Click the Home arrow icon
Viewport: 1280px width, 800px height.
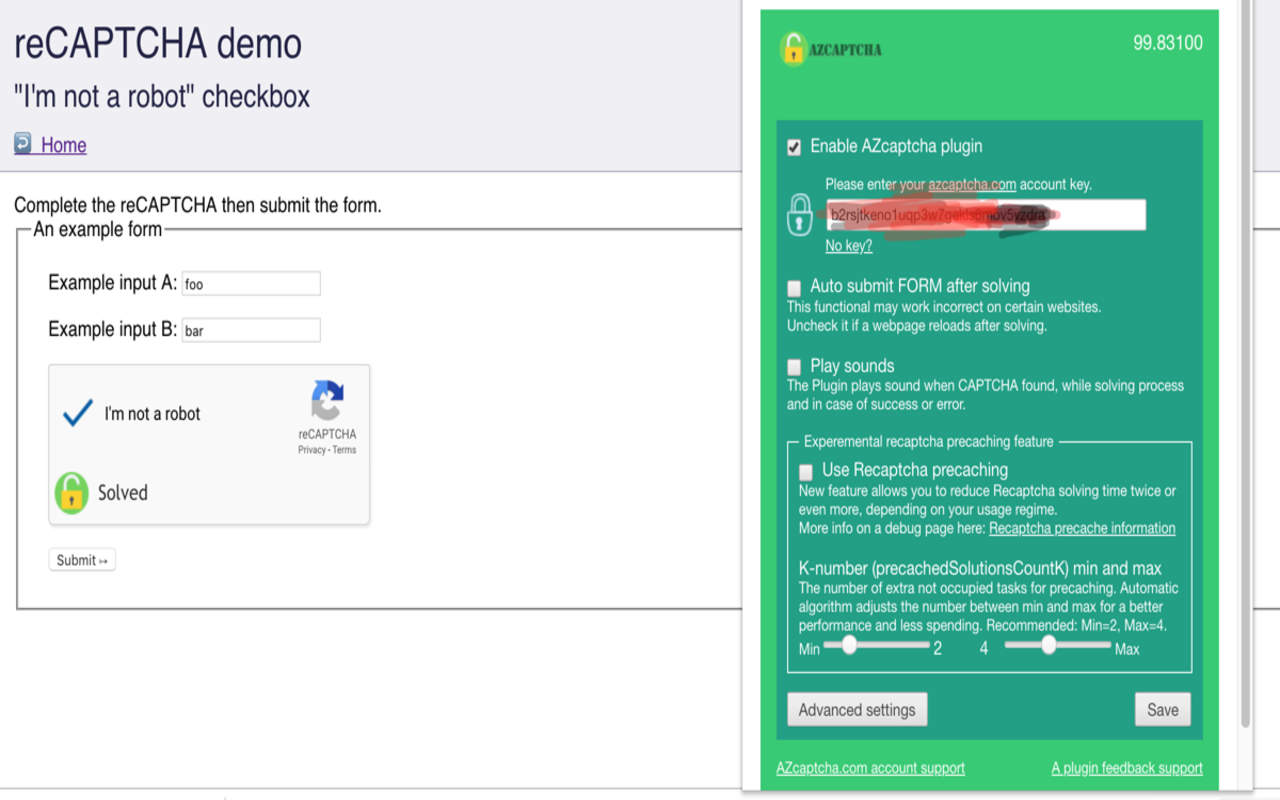23,143
